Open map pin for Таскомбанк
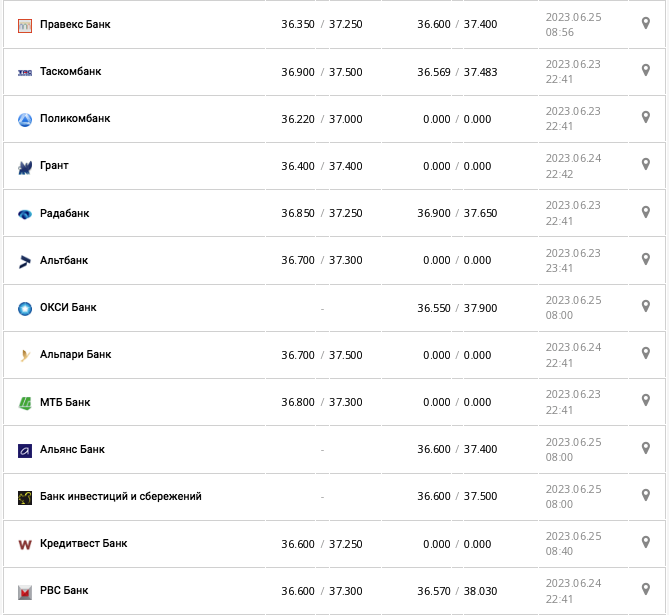 (646, 70)
